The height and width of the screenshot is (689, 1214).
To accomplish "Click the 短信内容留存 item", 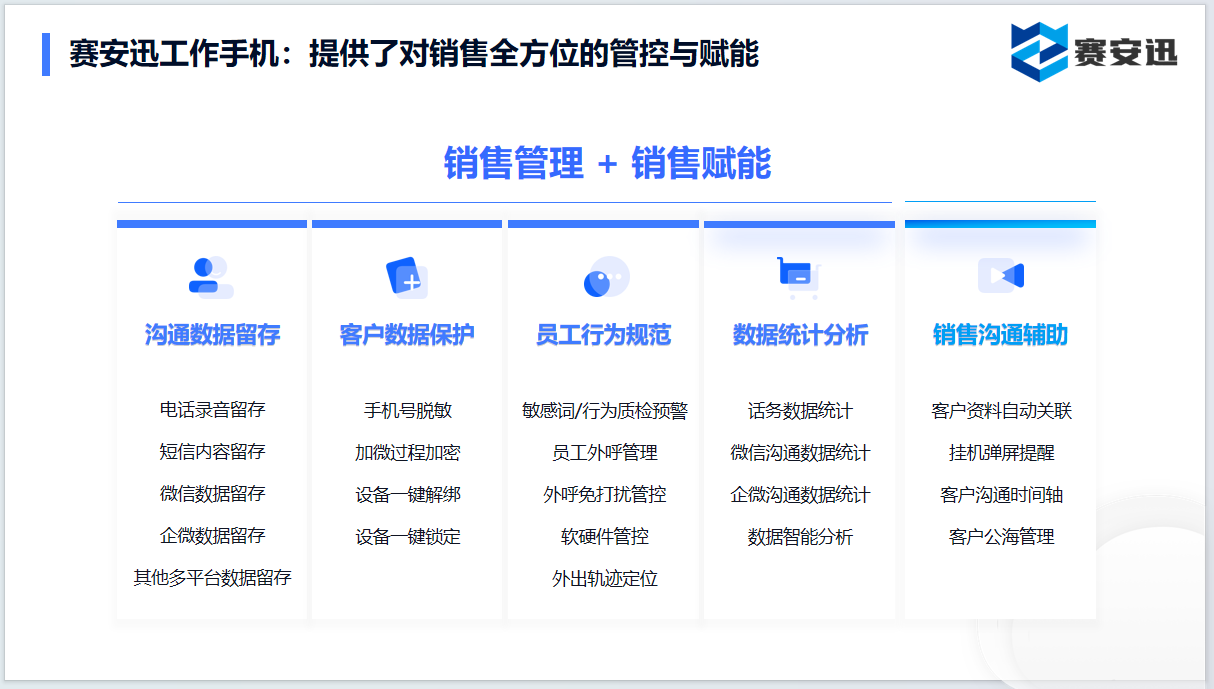I will coord(212,452).
